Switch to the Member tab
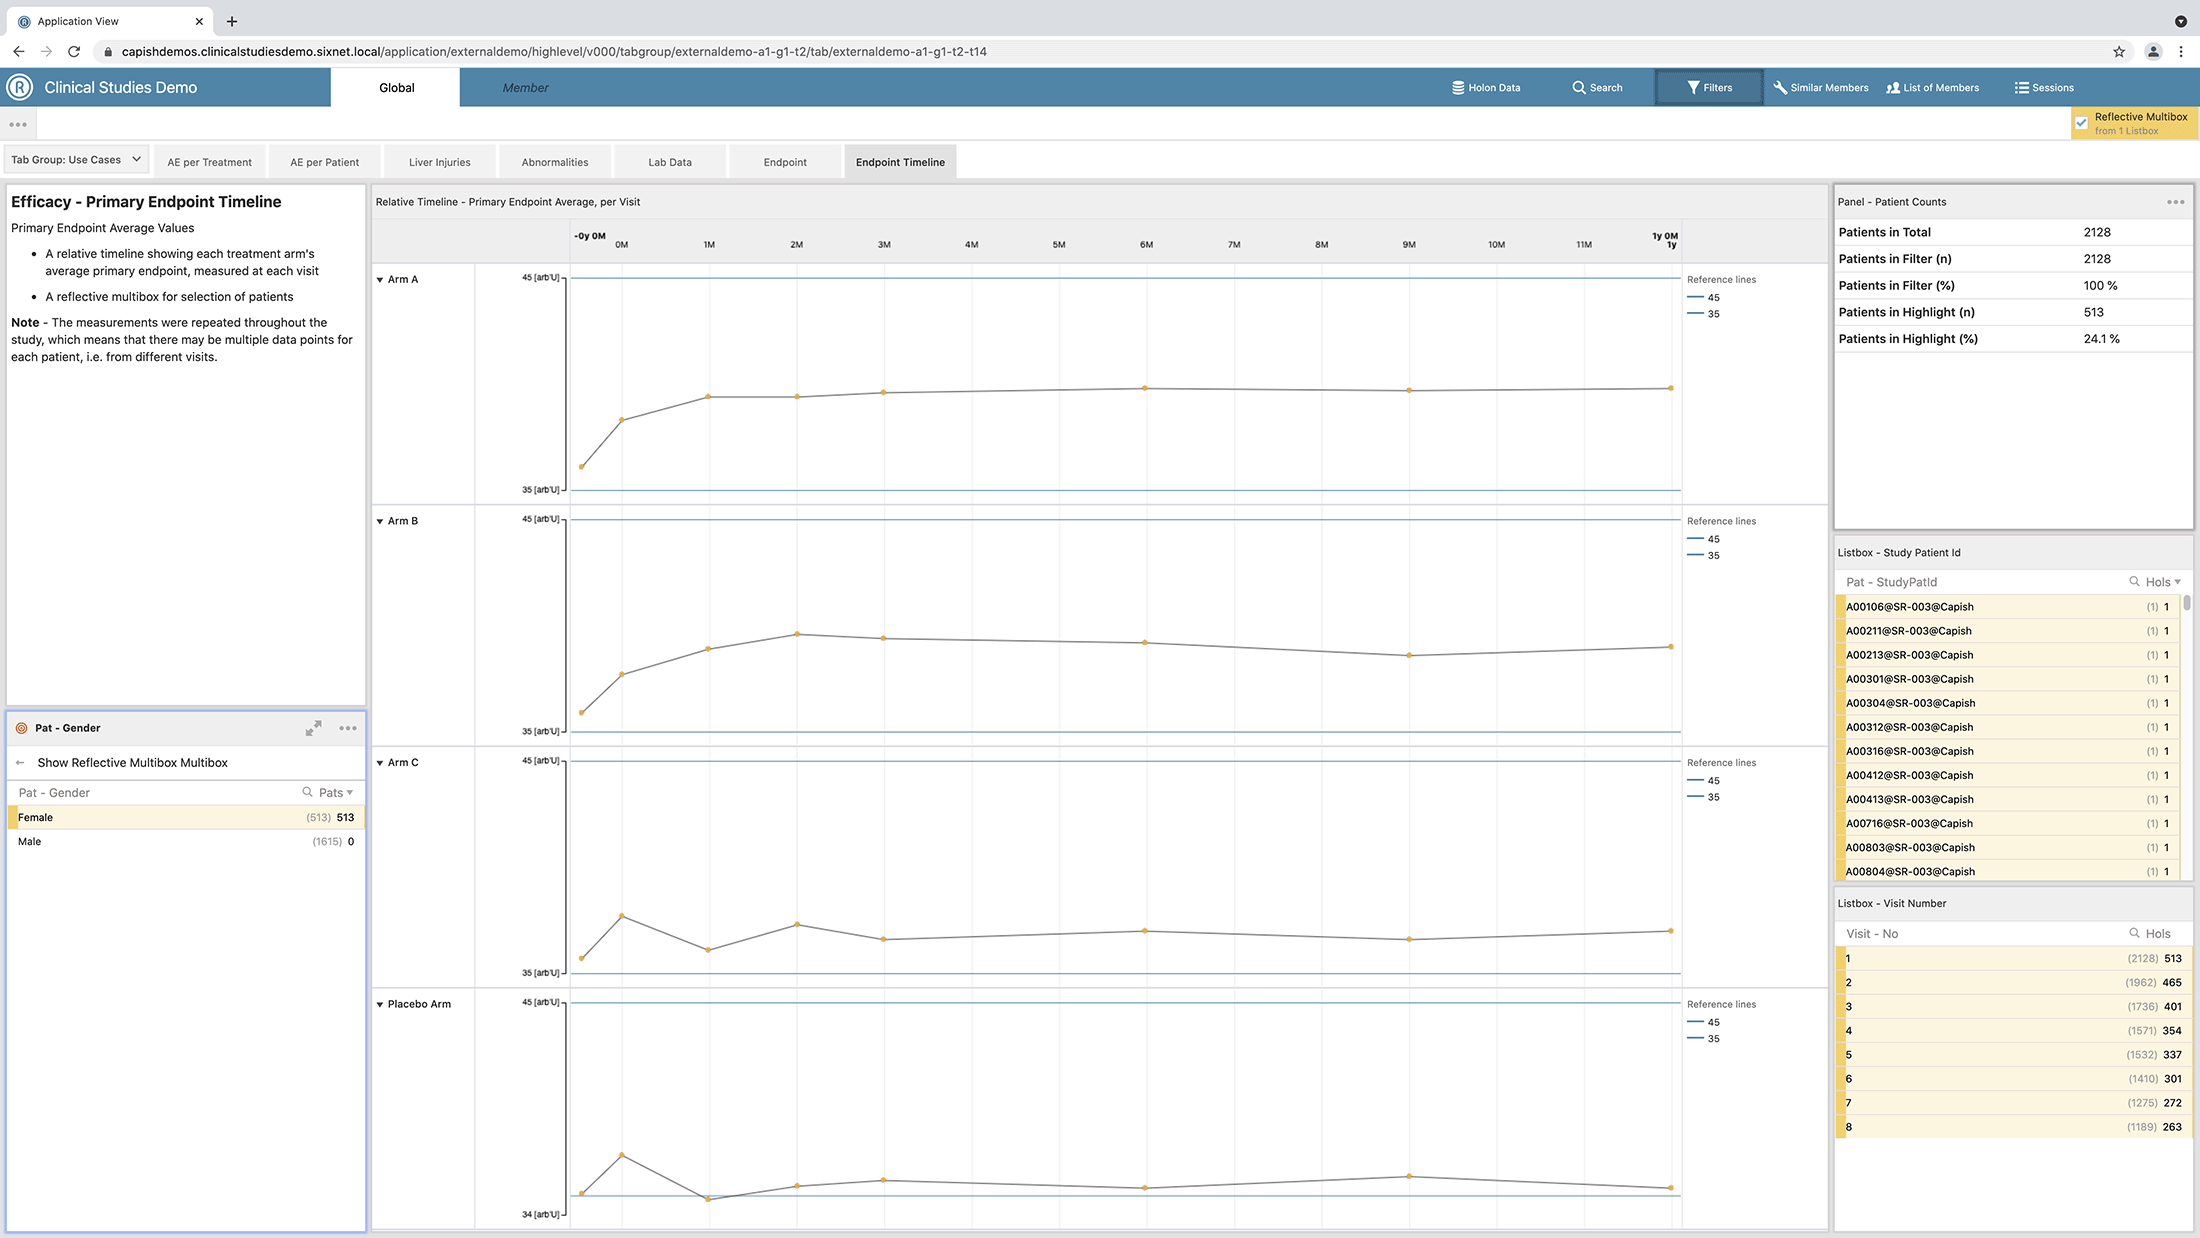Viewport: 2200px width, 1238px height. tap(525, 88)
